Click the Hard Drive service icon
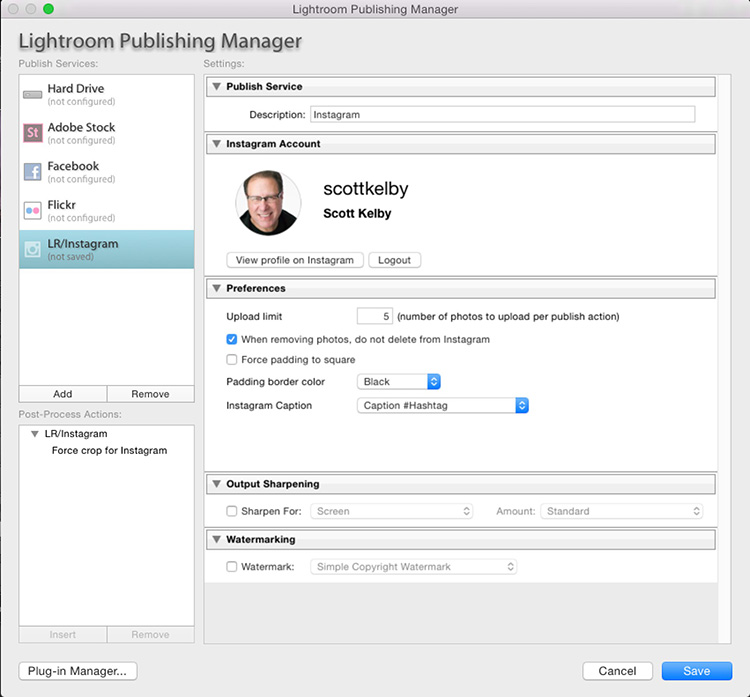Image resolution: width=750 pixels, height=697 pixels. pyautogui.click(x=33, y=95)
